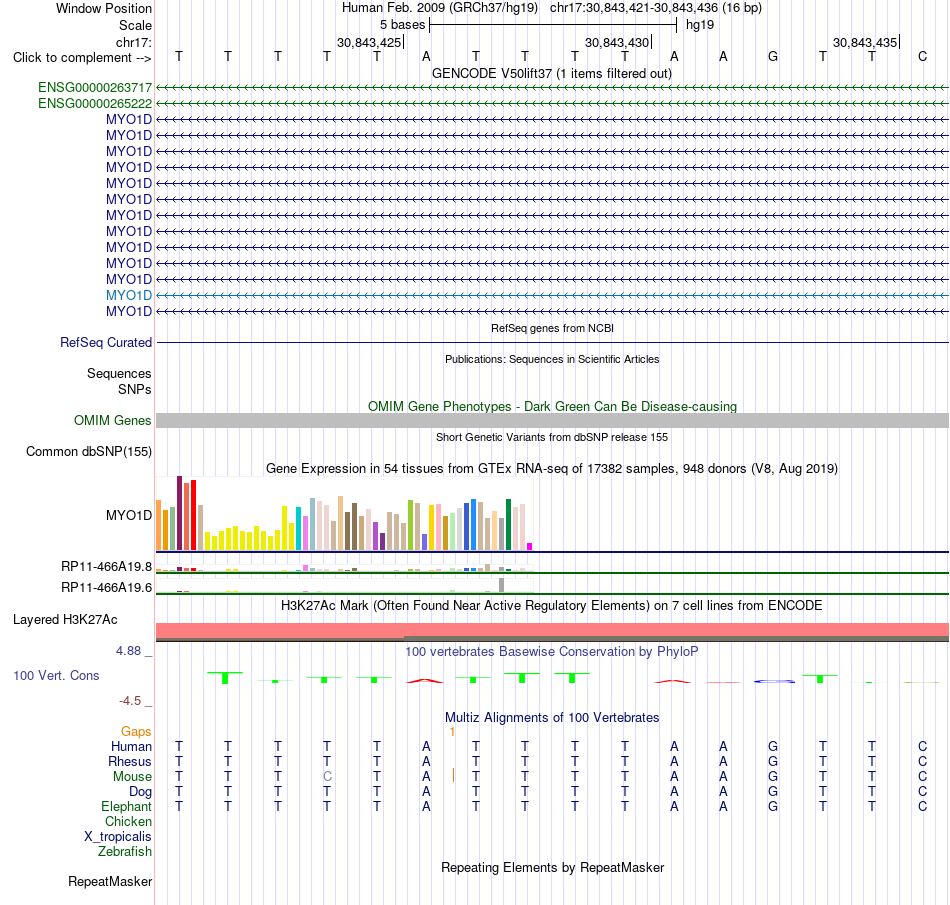Select the Mouse alignment row label

[x=132, y=777]
